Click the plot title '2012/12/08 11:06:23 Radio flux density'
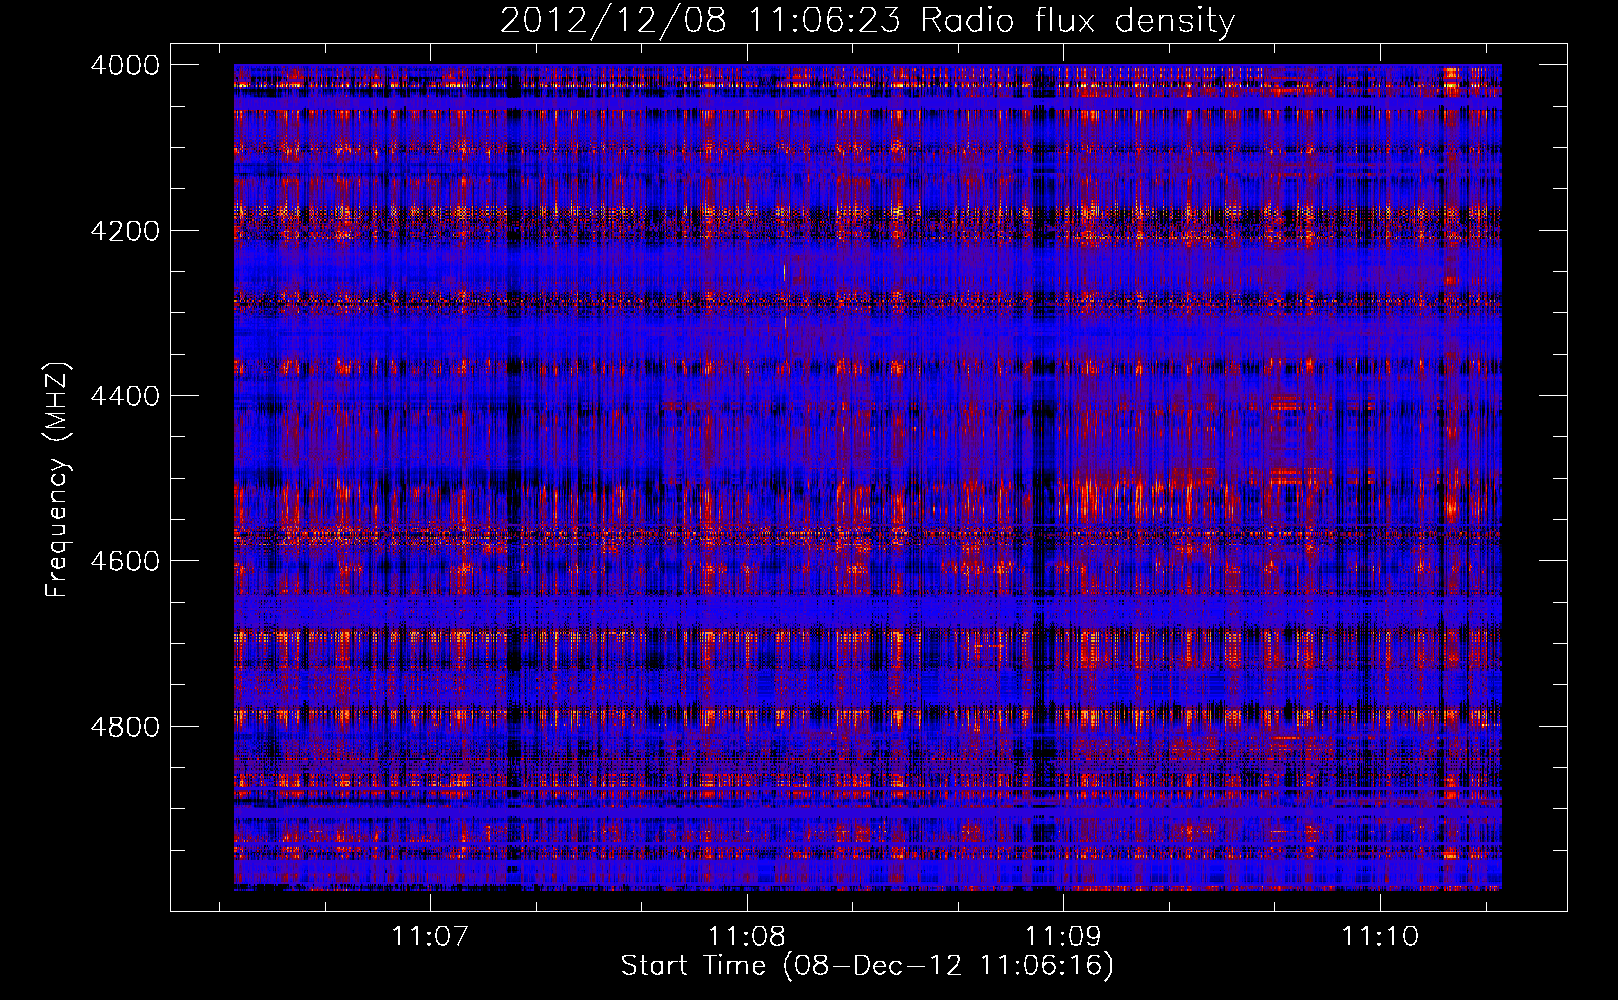 [867, 20]
